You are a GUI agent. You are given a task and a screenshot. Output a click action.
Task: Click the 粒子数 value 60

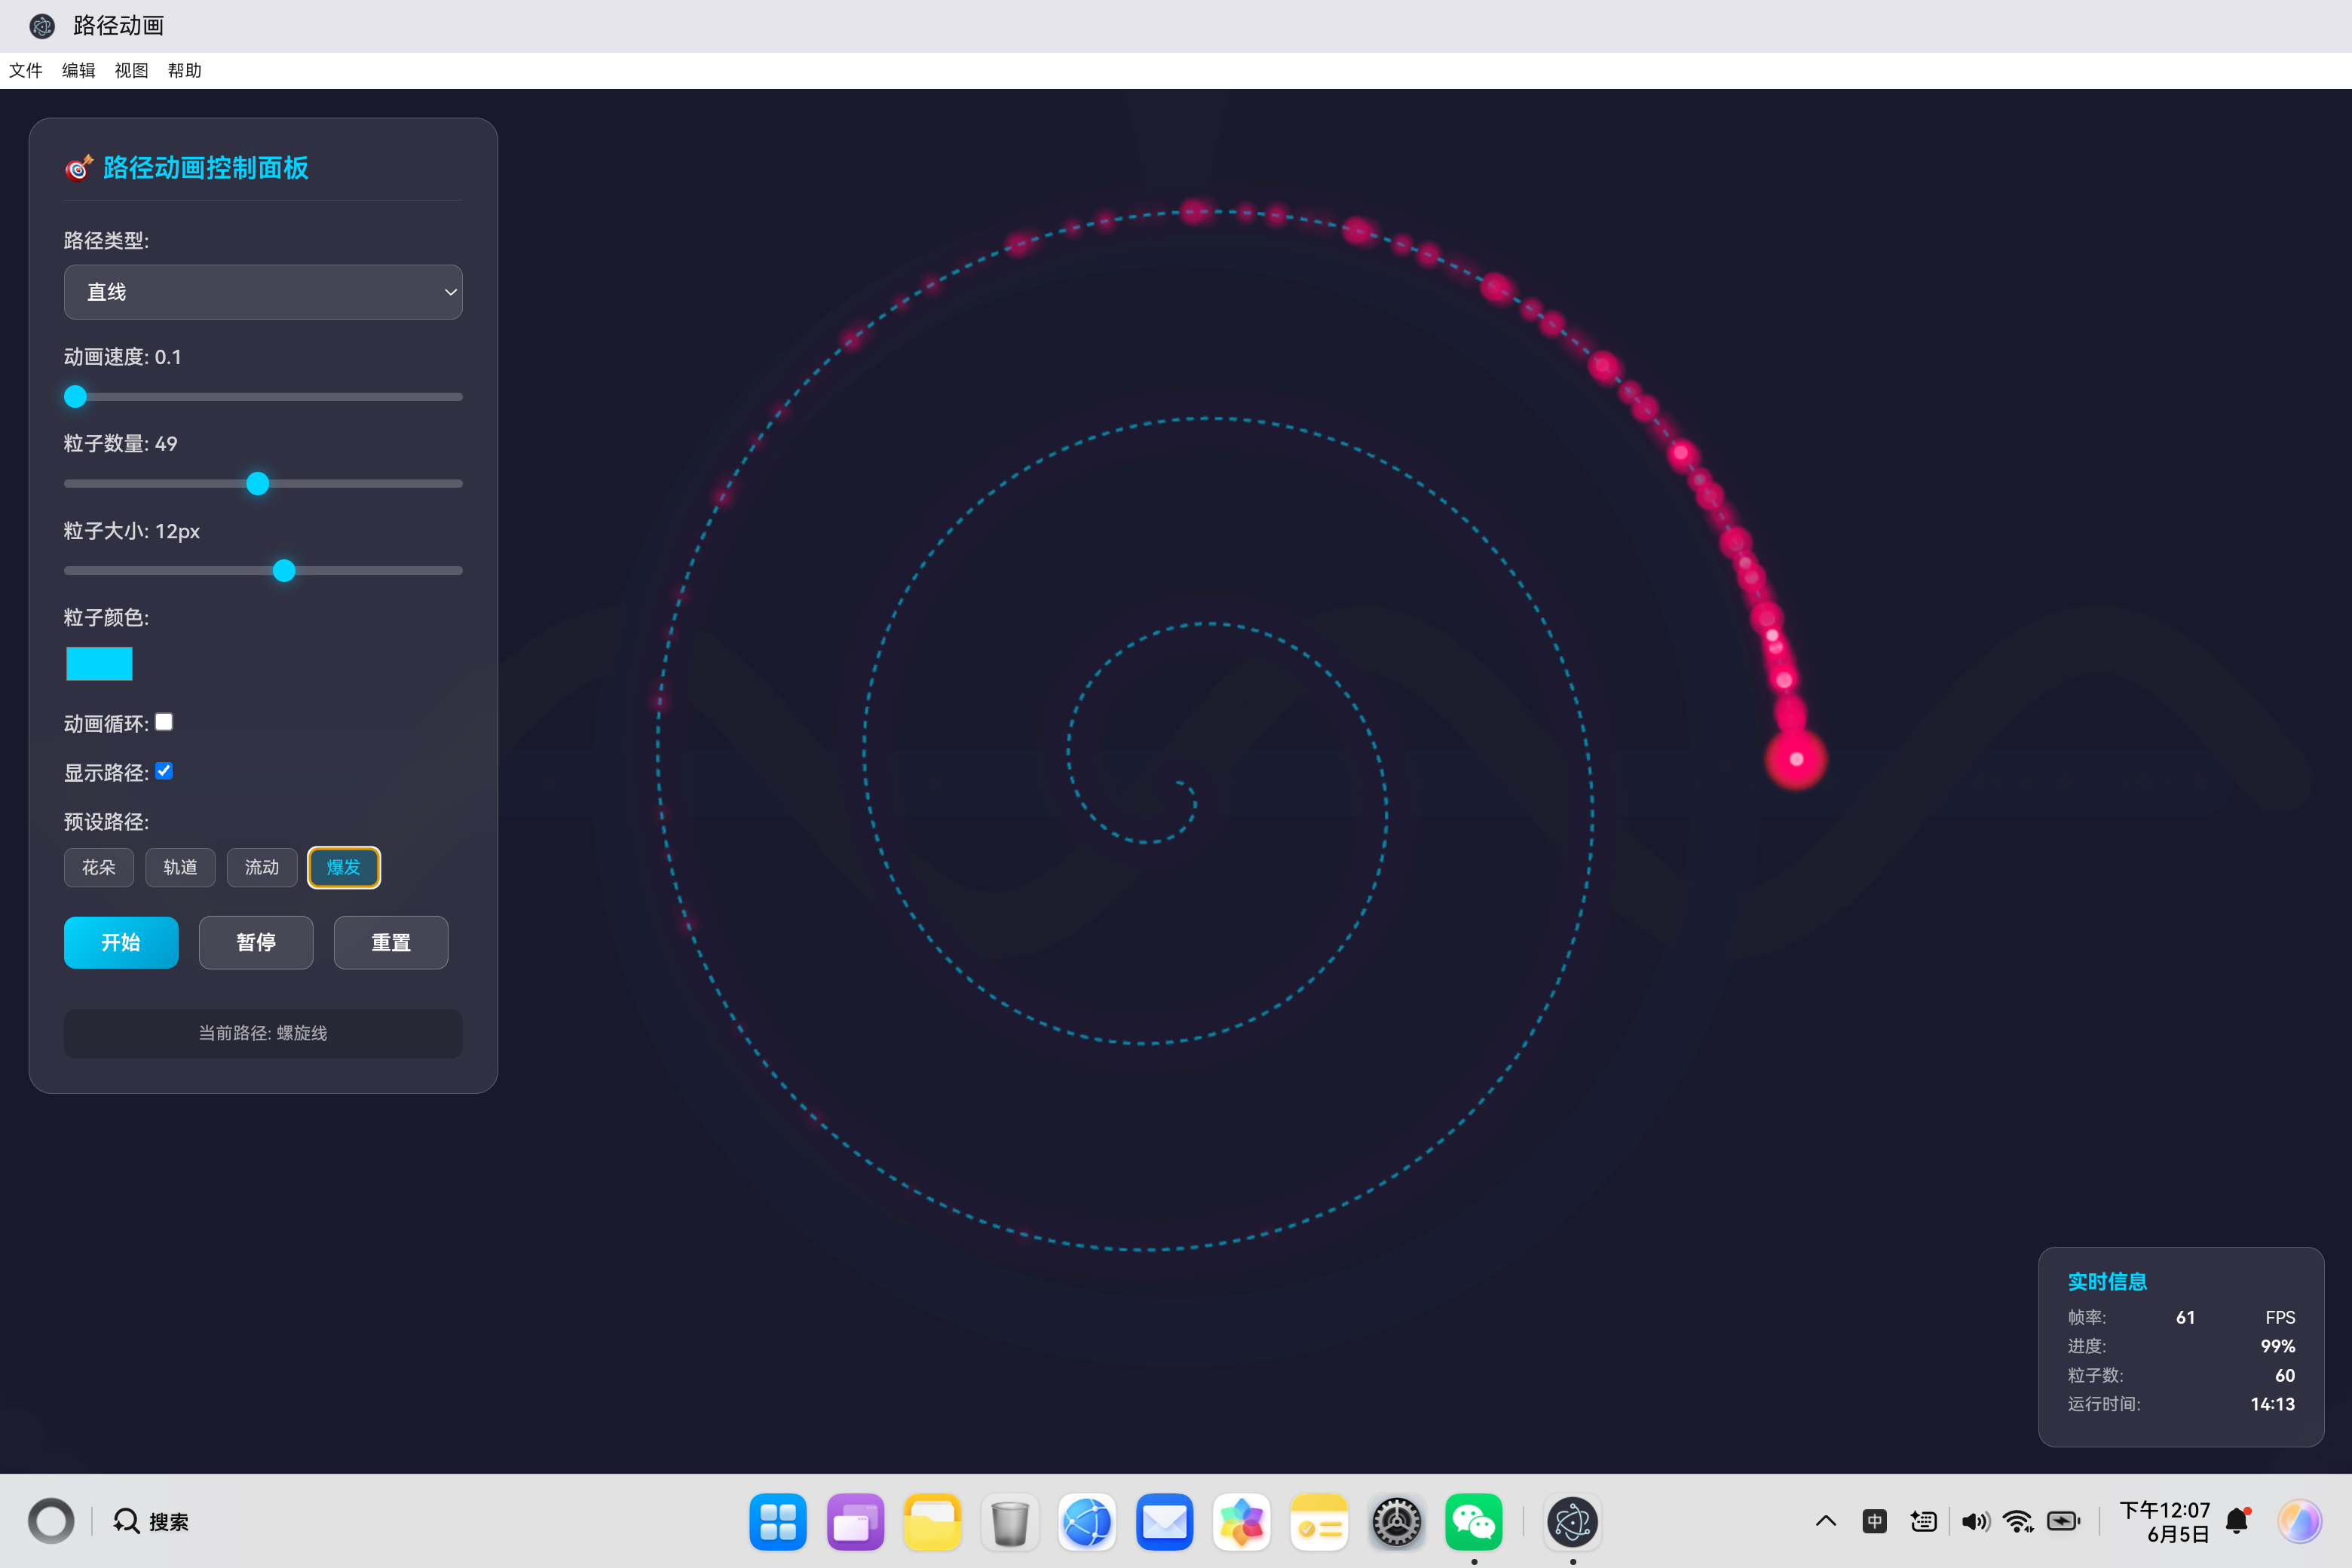2285,1375
